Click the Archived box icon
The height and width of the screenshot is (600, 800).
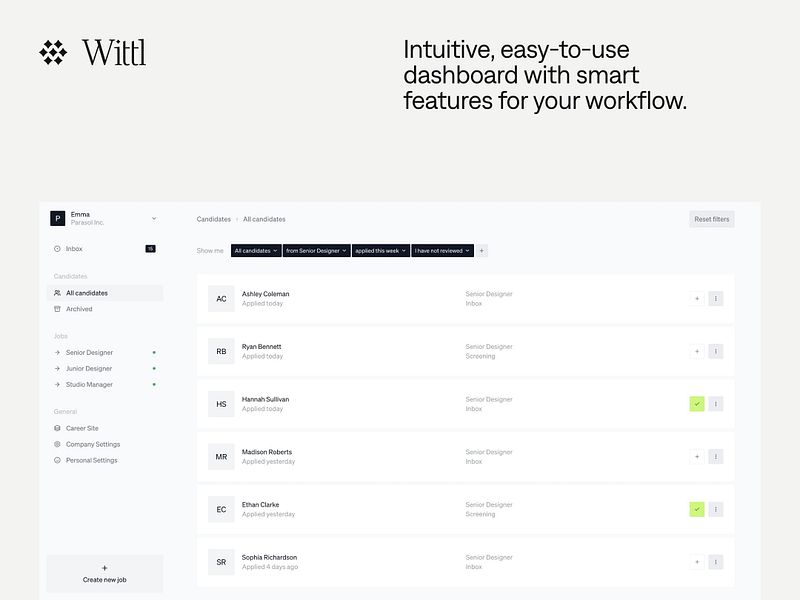click(x=57, y=309)
